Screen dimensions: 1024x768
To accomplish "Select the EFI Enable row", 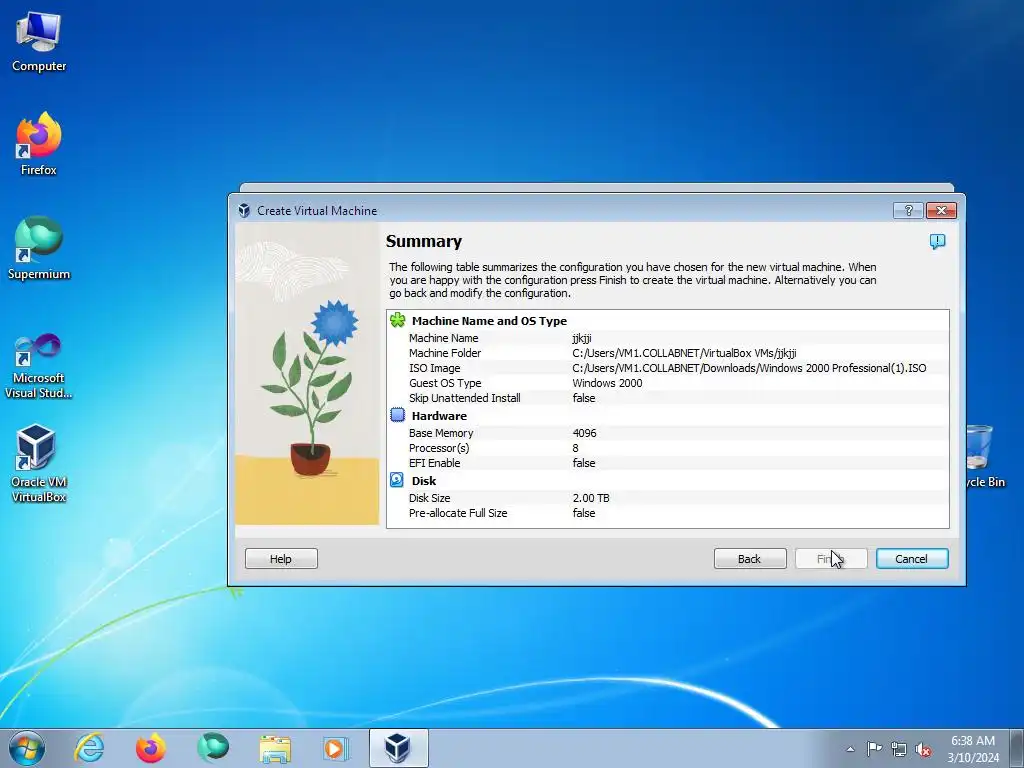I will click(x=667, y=463).
